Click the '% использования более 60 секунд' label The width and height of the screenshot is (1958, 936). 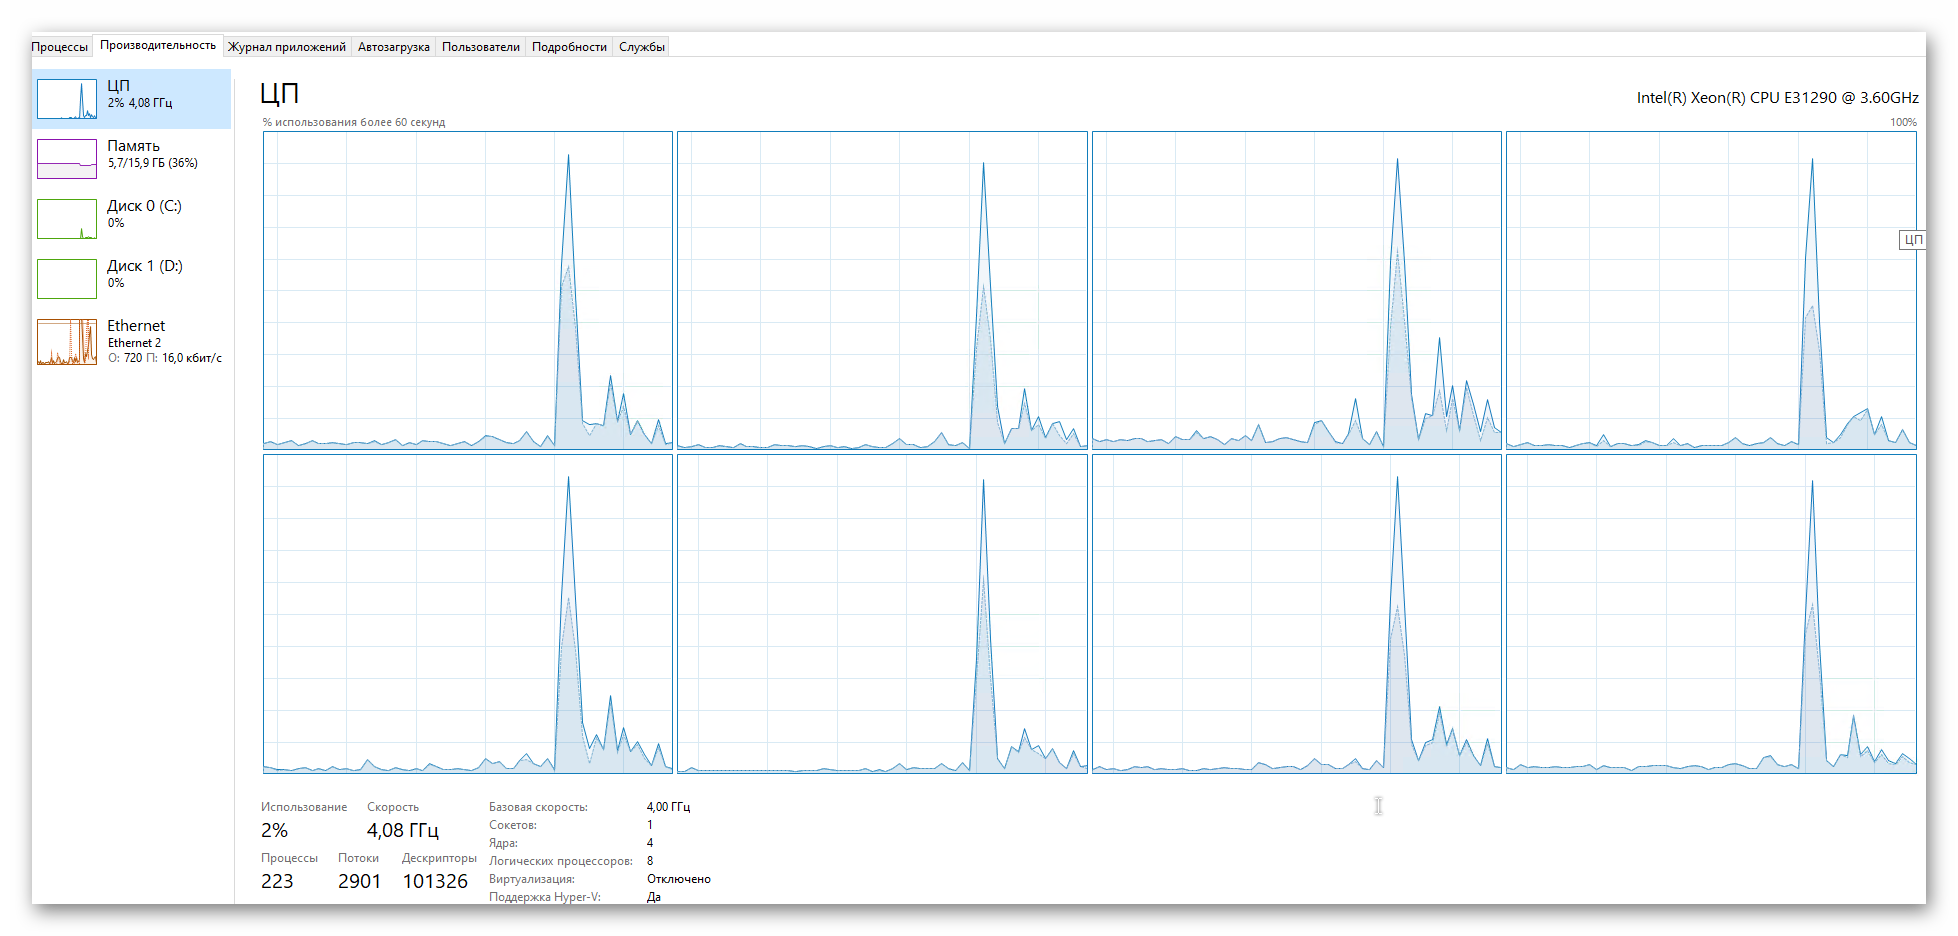[x=354, y=122]
